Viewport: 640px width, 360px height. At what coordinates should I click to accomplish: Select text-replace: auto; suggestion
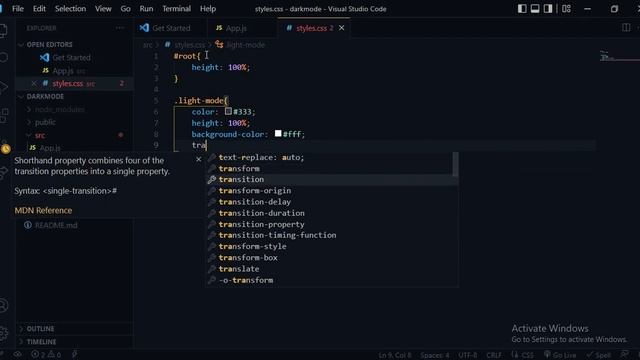pyautogui.click(x=331, y=157)
